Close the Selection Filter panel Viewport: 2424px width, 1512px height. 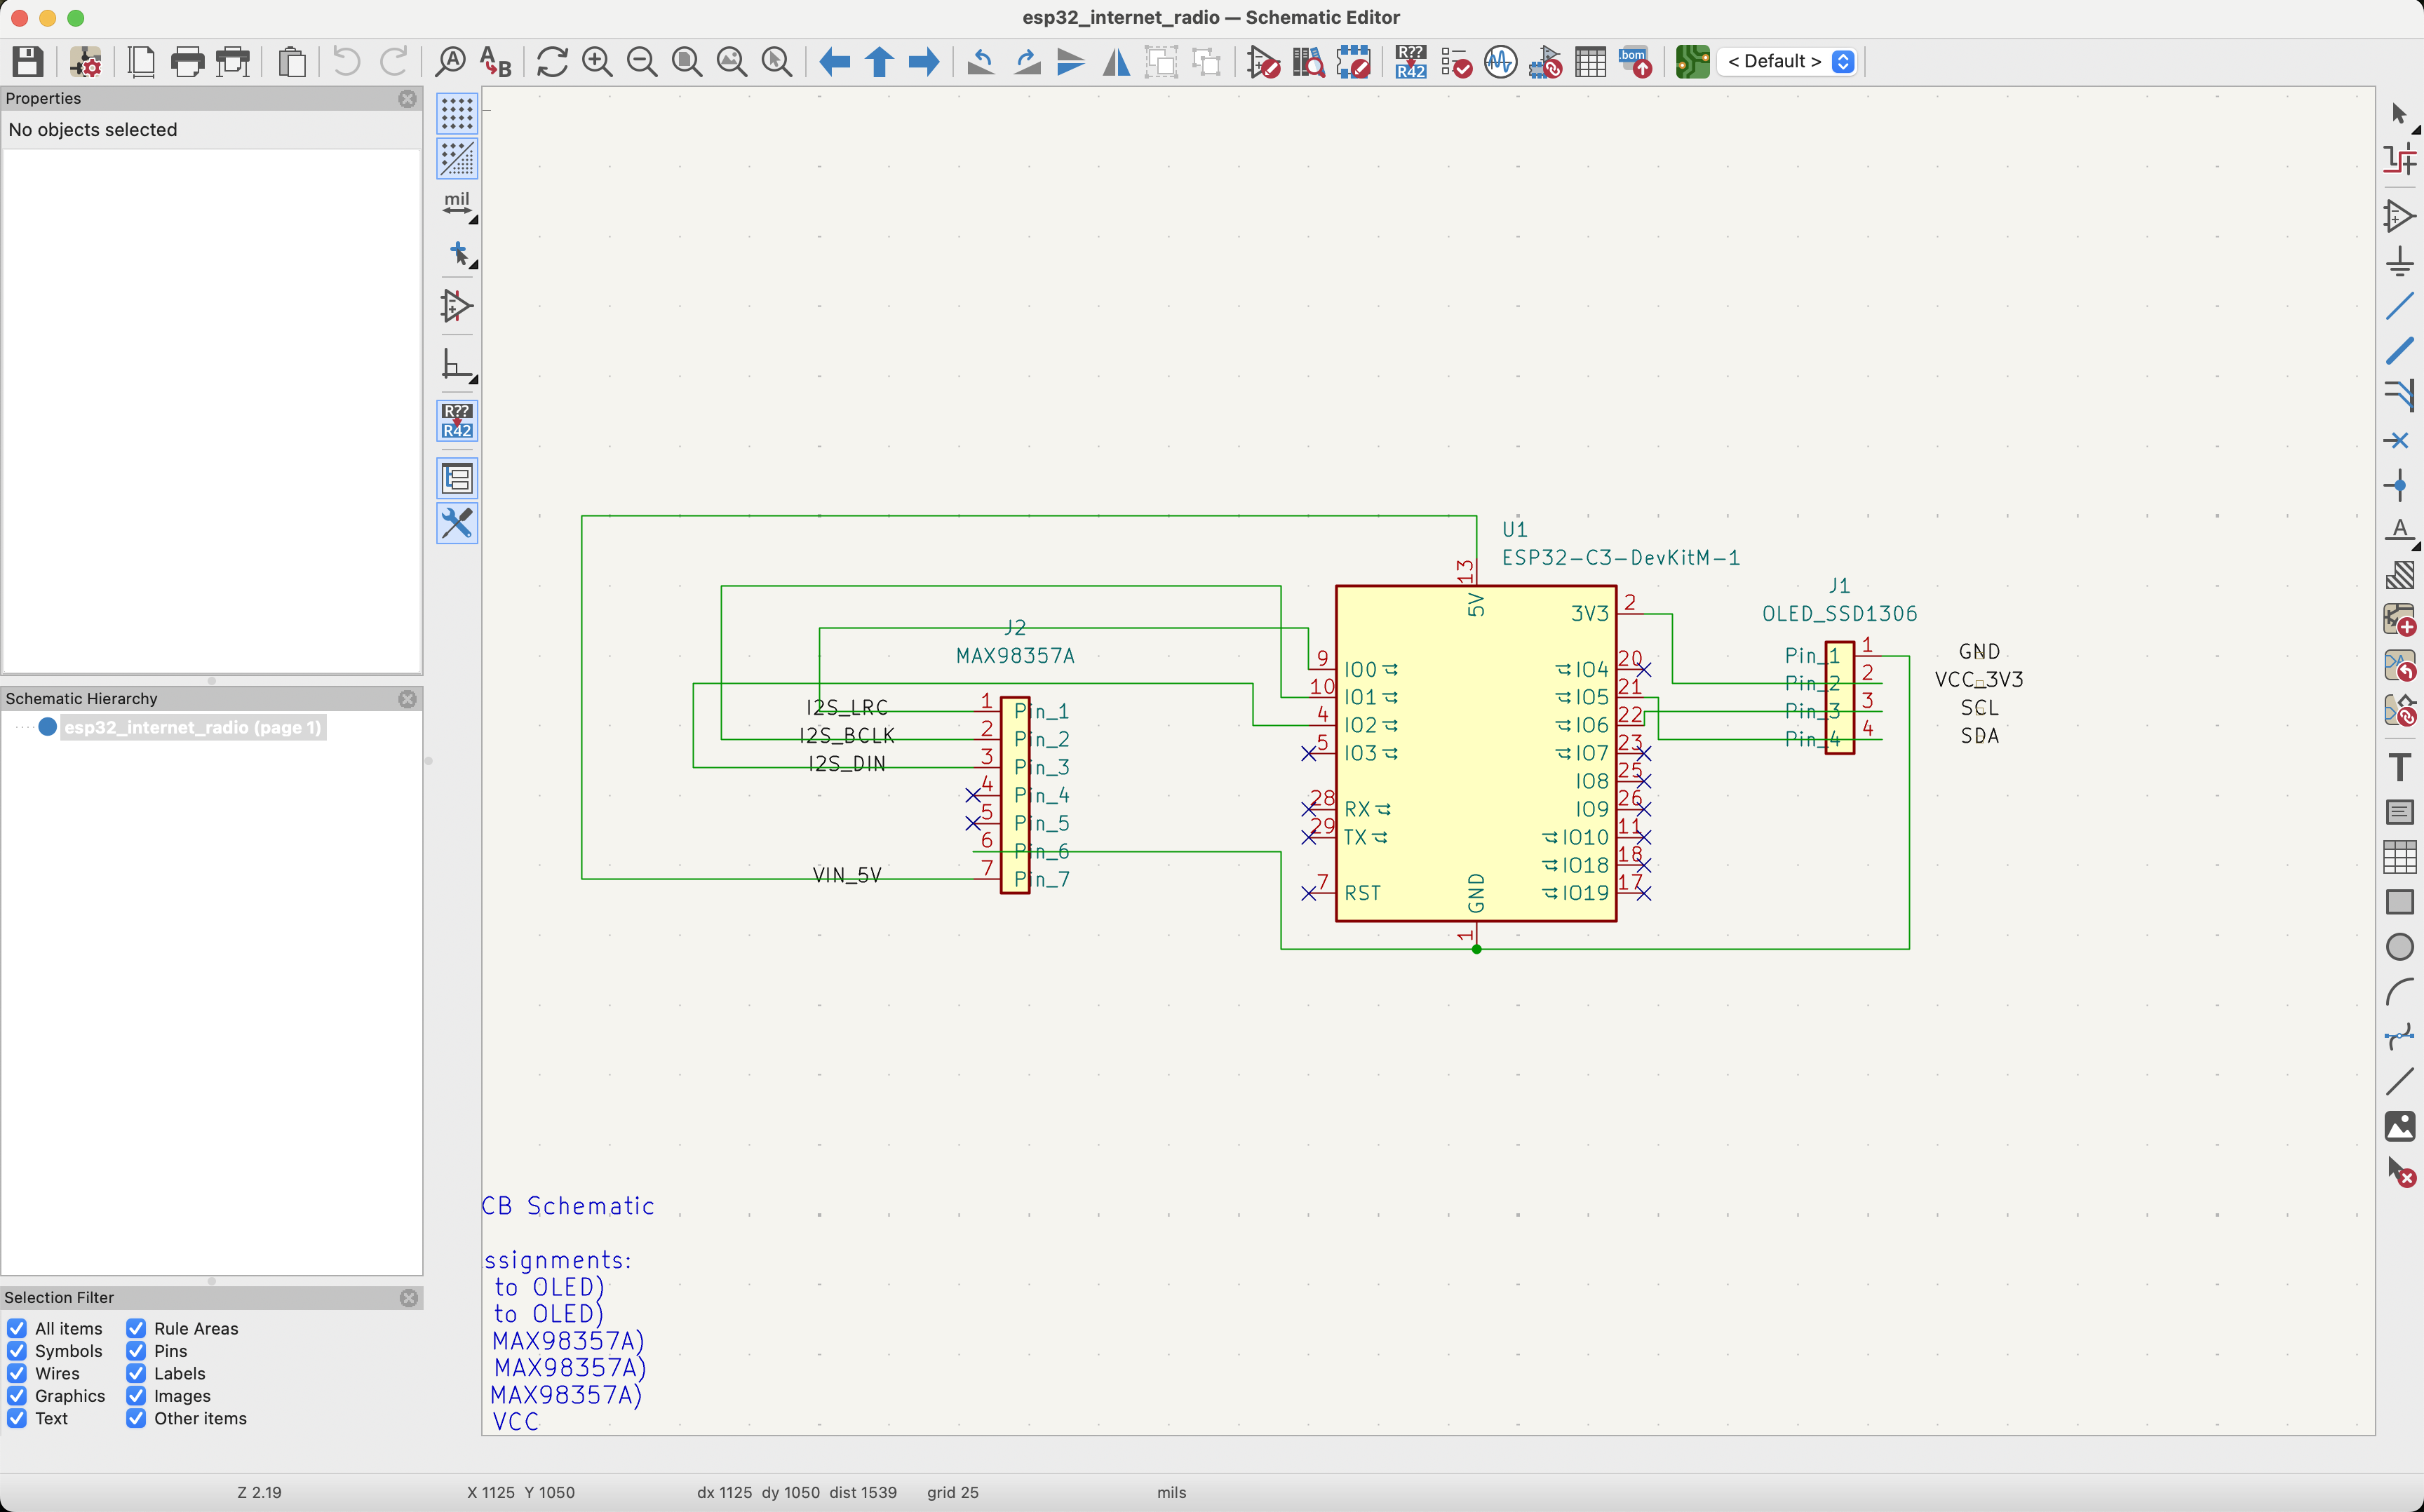[x=408, y=1297]
